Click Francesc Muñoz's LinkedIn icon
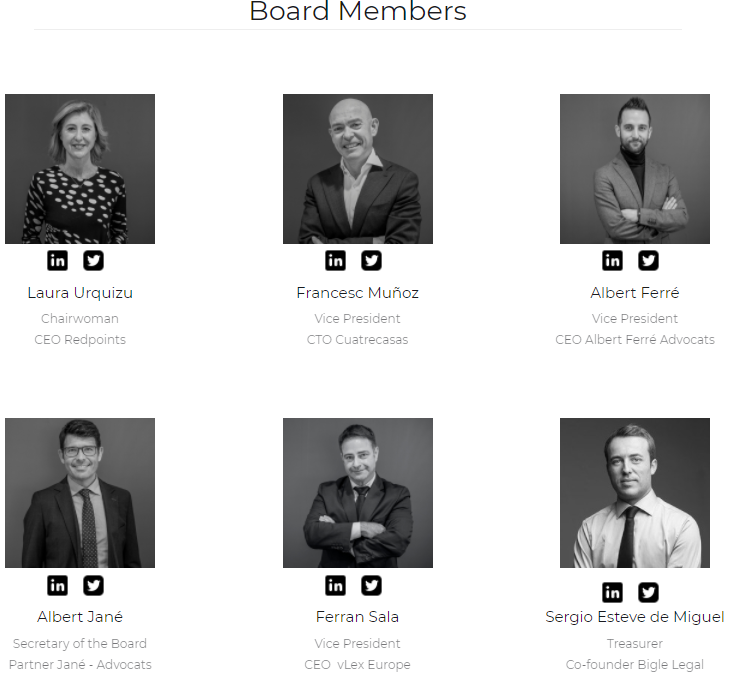 [x=335, y=260]
